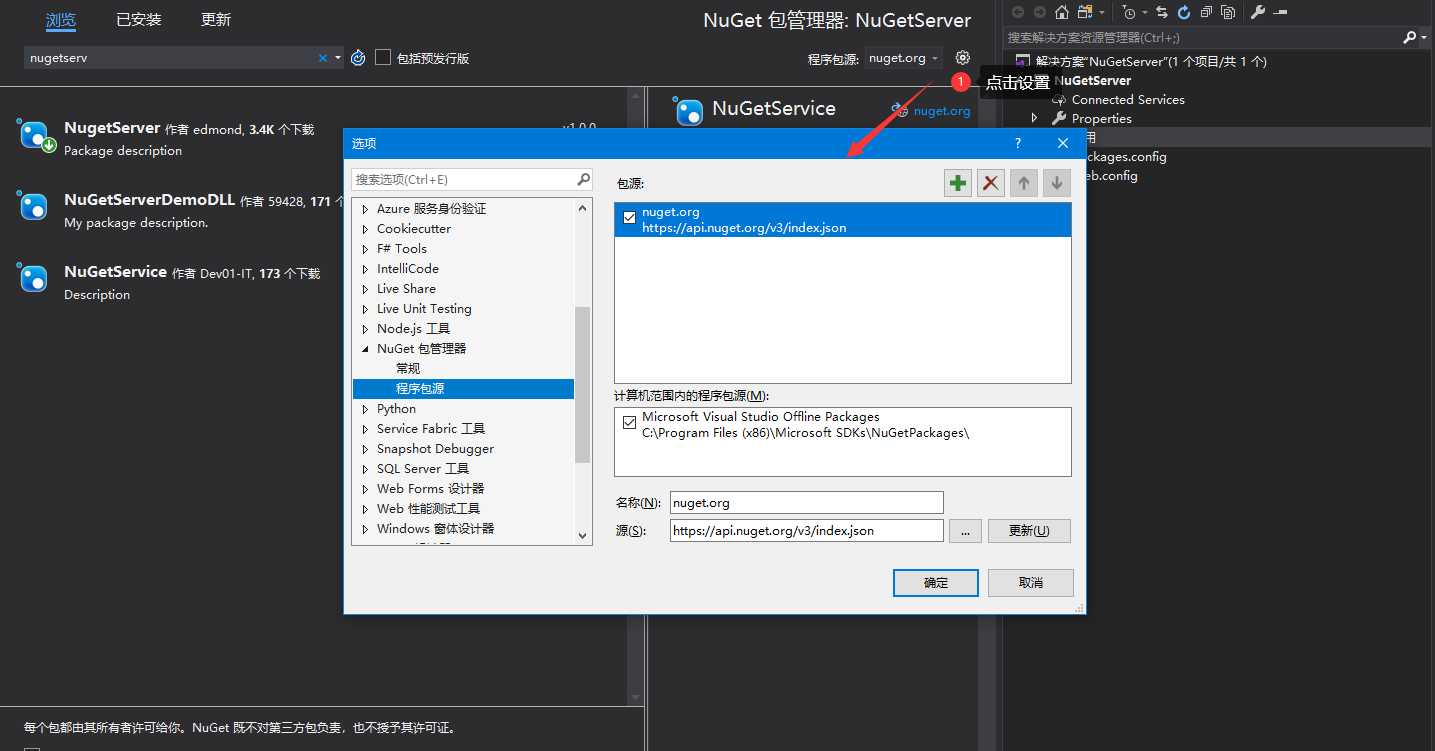
Task: Open NuGet settings gear icon
Action: [963, 58]
